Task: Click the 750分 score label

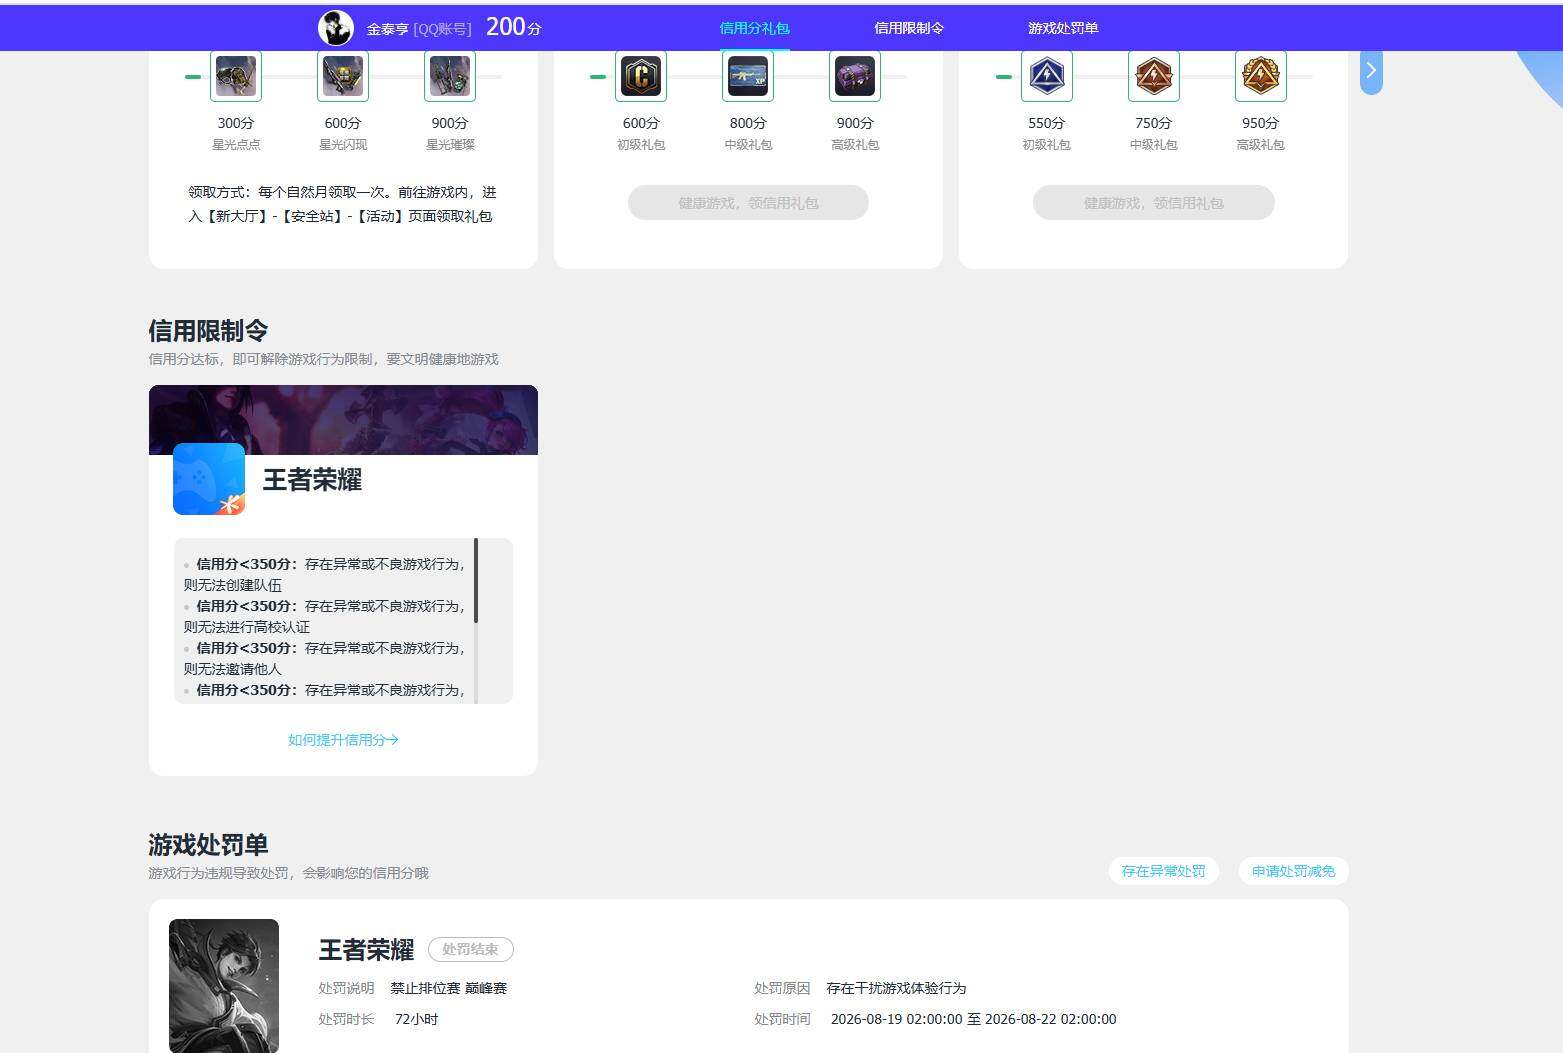Action: click(x=1154, y=123)
